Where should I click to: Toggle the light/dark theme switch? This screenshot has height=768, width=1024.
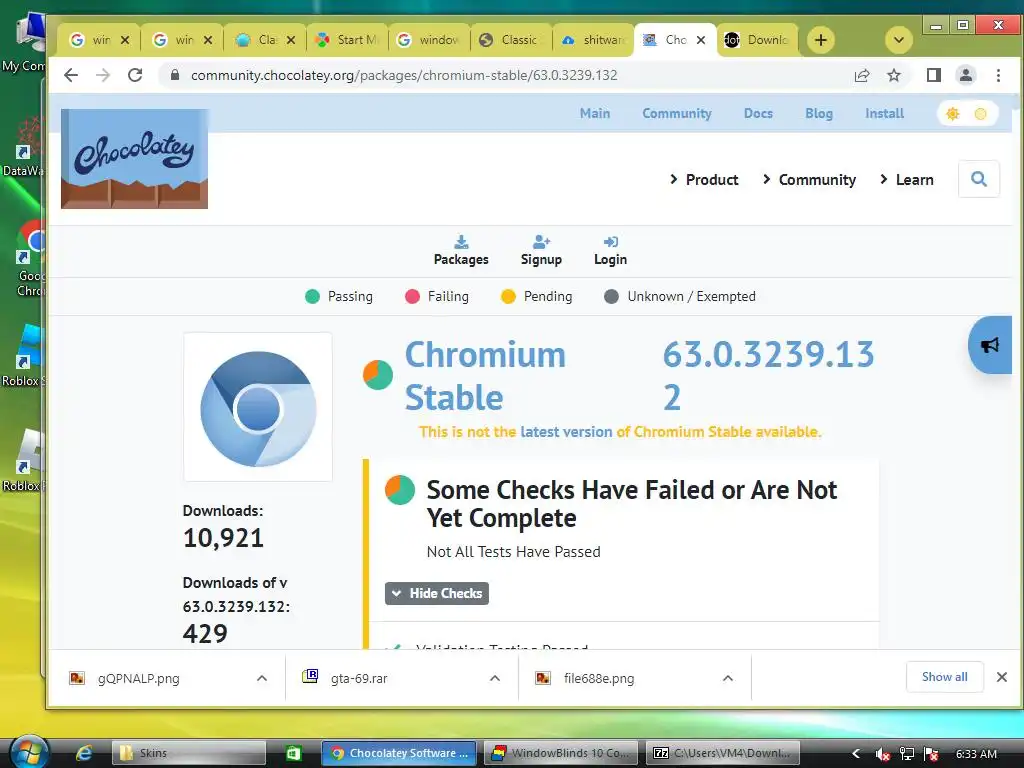[x=967, y=114]
